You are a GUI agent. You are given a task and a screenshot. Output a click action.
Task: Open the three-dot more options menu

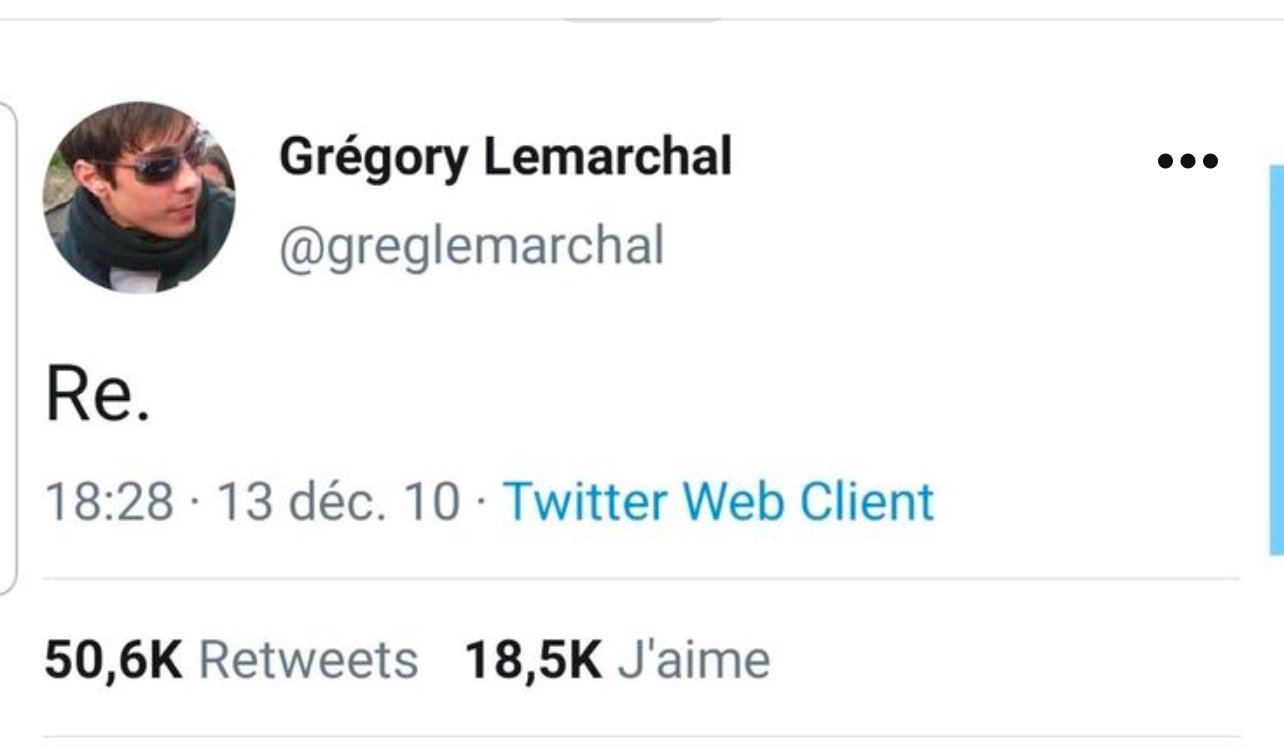(1188, 160)
